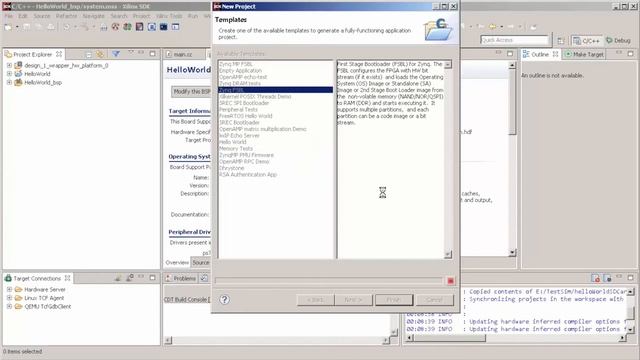This screenshot has width=640, height=360.
Task: Expand design_1_wrapper_hw_platform_0 tree node
Action: click(9, 65)
